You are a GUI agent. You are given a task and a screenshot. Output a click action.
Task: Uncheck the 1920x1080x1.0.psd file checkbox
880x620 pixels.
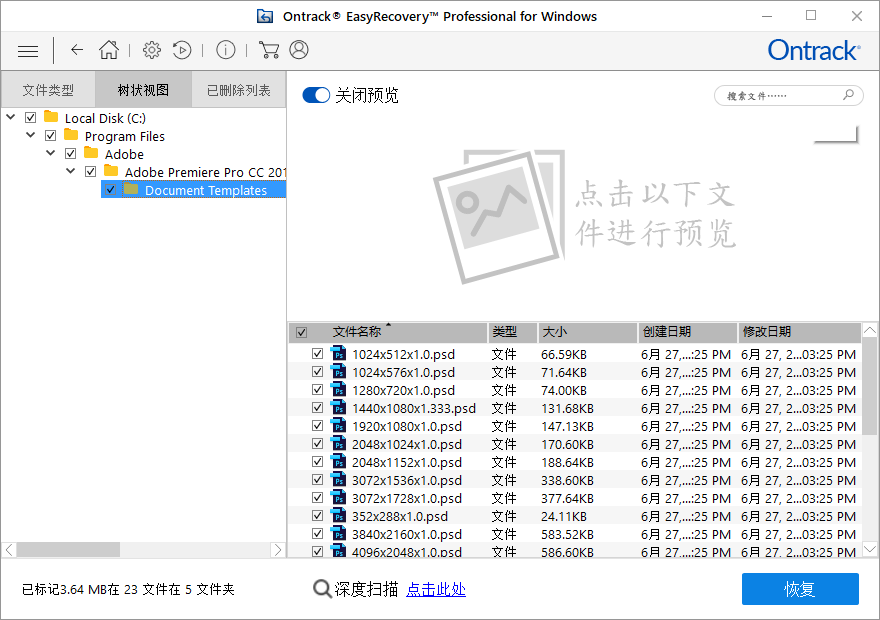click(x=318, y=425)
